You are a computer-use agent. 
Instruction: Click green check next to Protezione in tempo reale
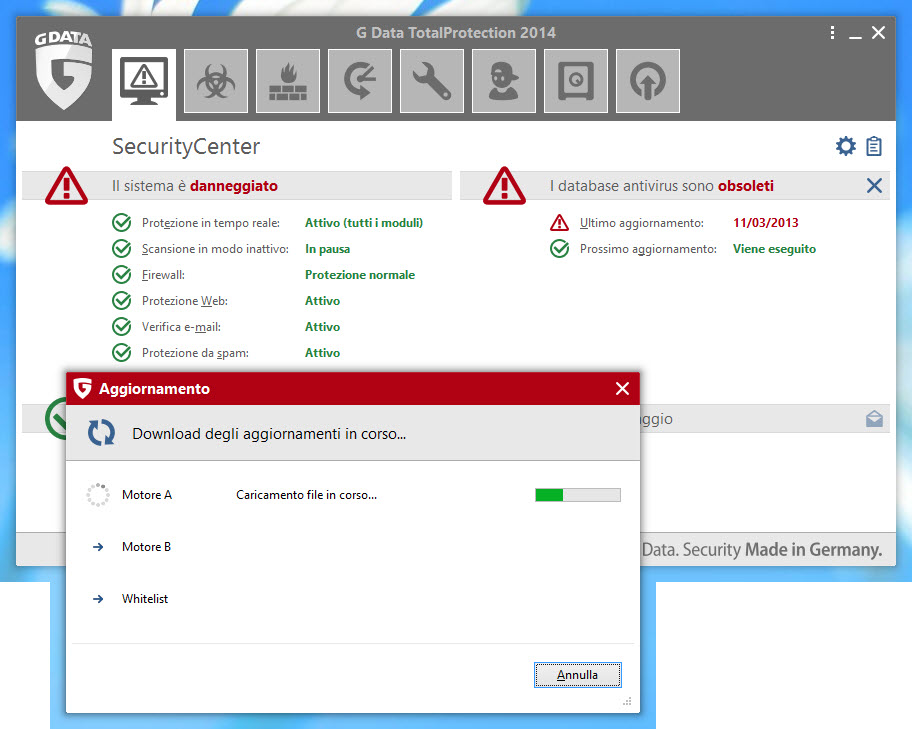(x=122, y=223)
